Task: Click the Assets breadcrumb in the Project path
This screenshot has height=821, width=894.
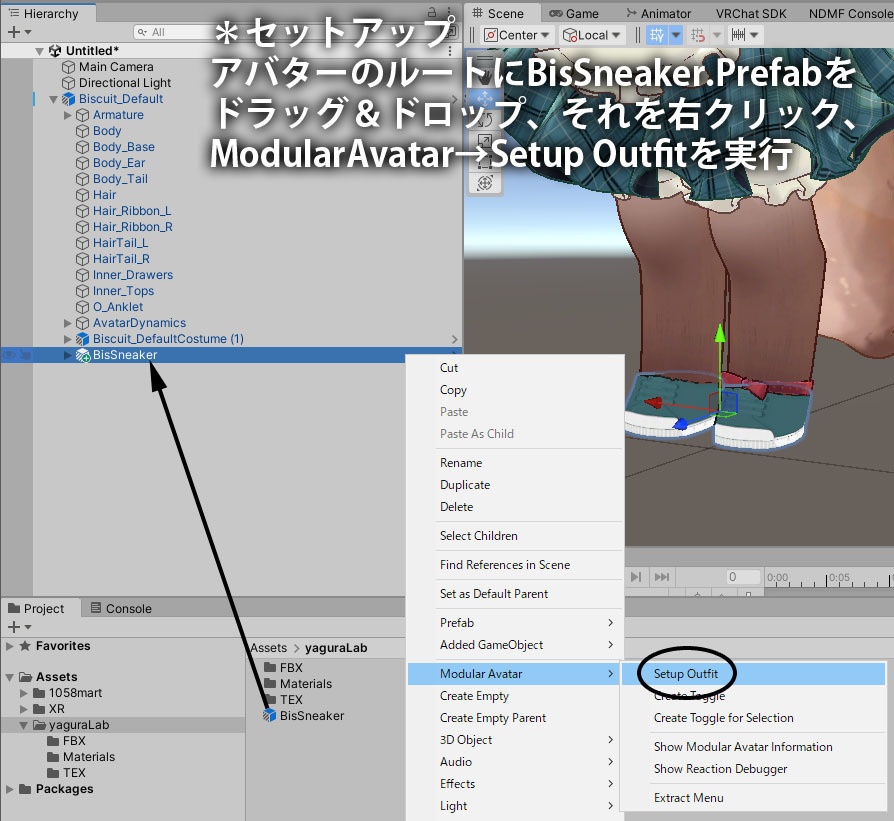Action: pyautogui.click(x=268, y=648)
